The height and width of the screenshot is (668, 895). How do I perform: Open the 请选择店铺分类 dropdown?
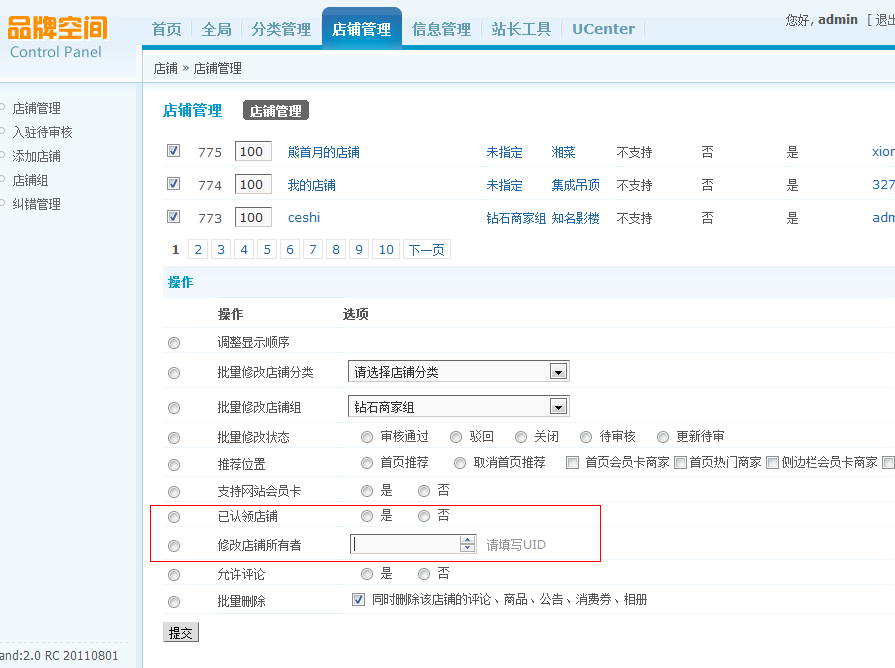[x=459, y=372]
